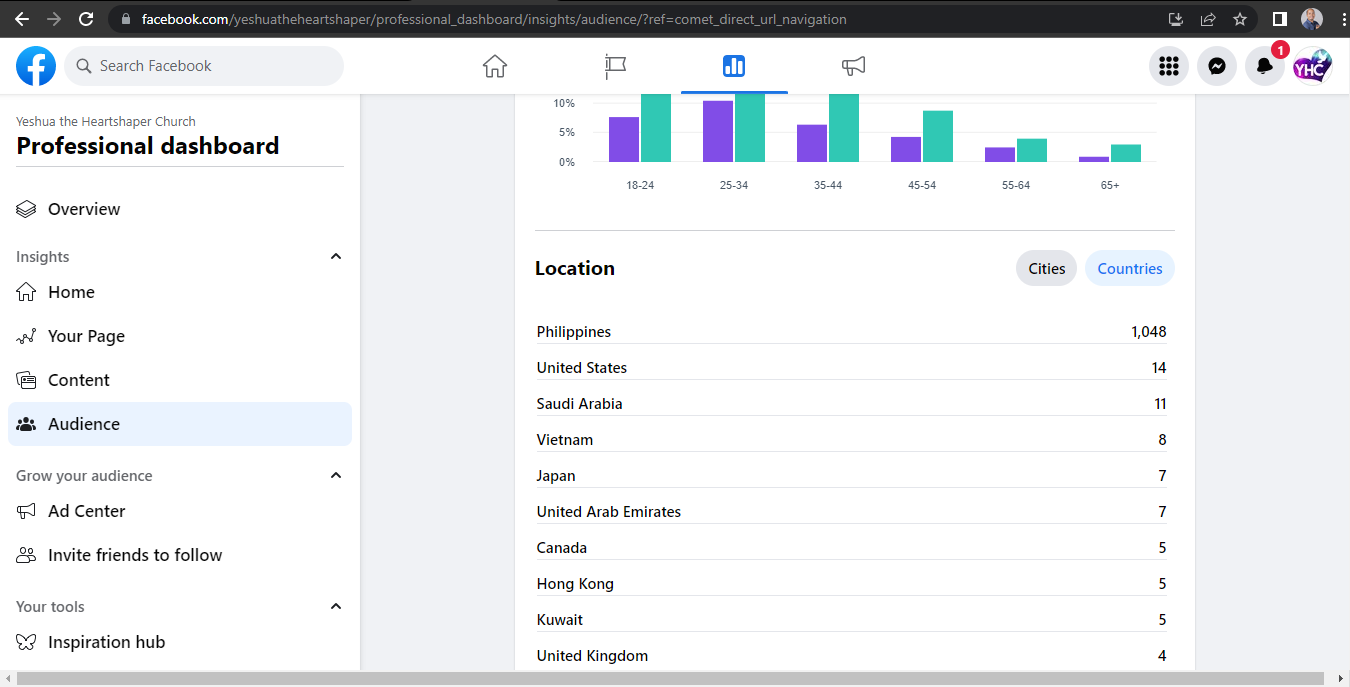This screenshot has width=1350, height=687.
Task: Go to the Facebook Home feed icon
Action: click(x=495, y=66)
